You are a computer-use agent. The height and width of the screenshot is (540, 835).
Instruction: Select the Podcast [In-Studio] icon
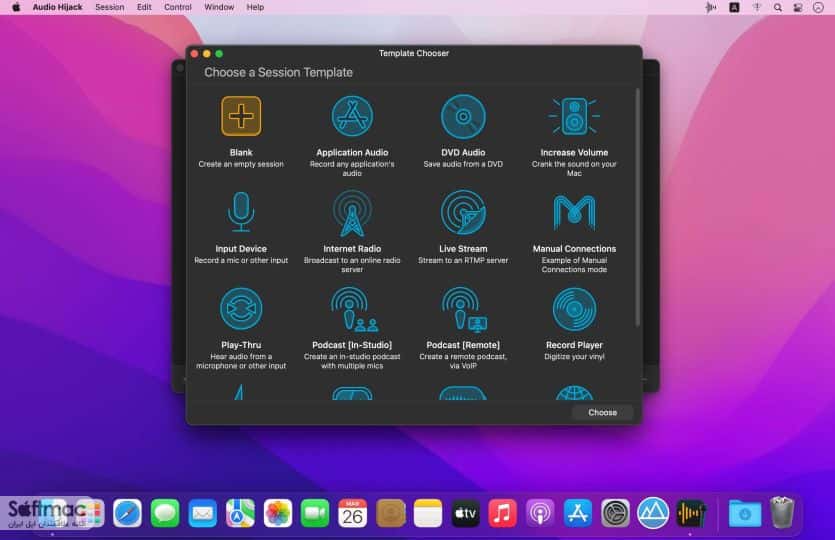[x=354, y=309]
